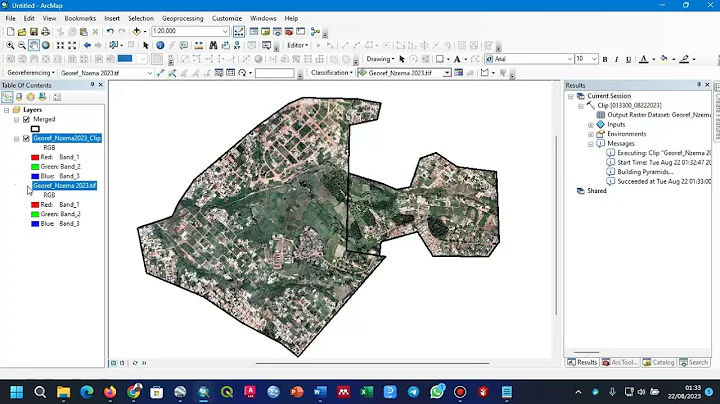Click the Print icon
The width and height of the screenshot is (720, 404).
coord(45,32)
